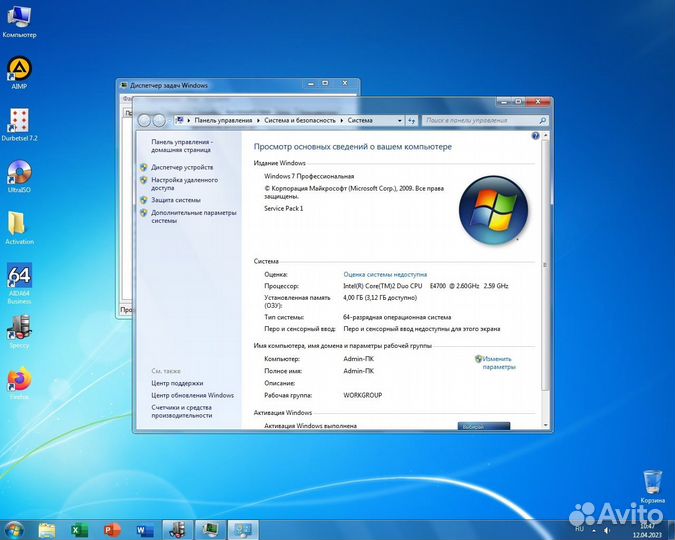Launch Word from the taskbar
The height and width of the screenshot is (540, 675).
tap(145, 530)
